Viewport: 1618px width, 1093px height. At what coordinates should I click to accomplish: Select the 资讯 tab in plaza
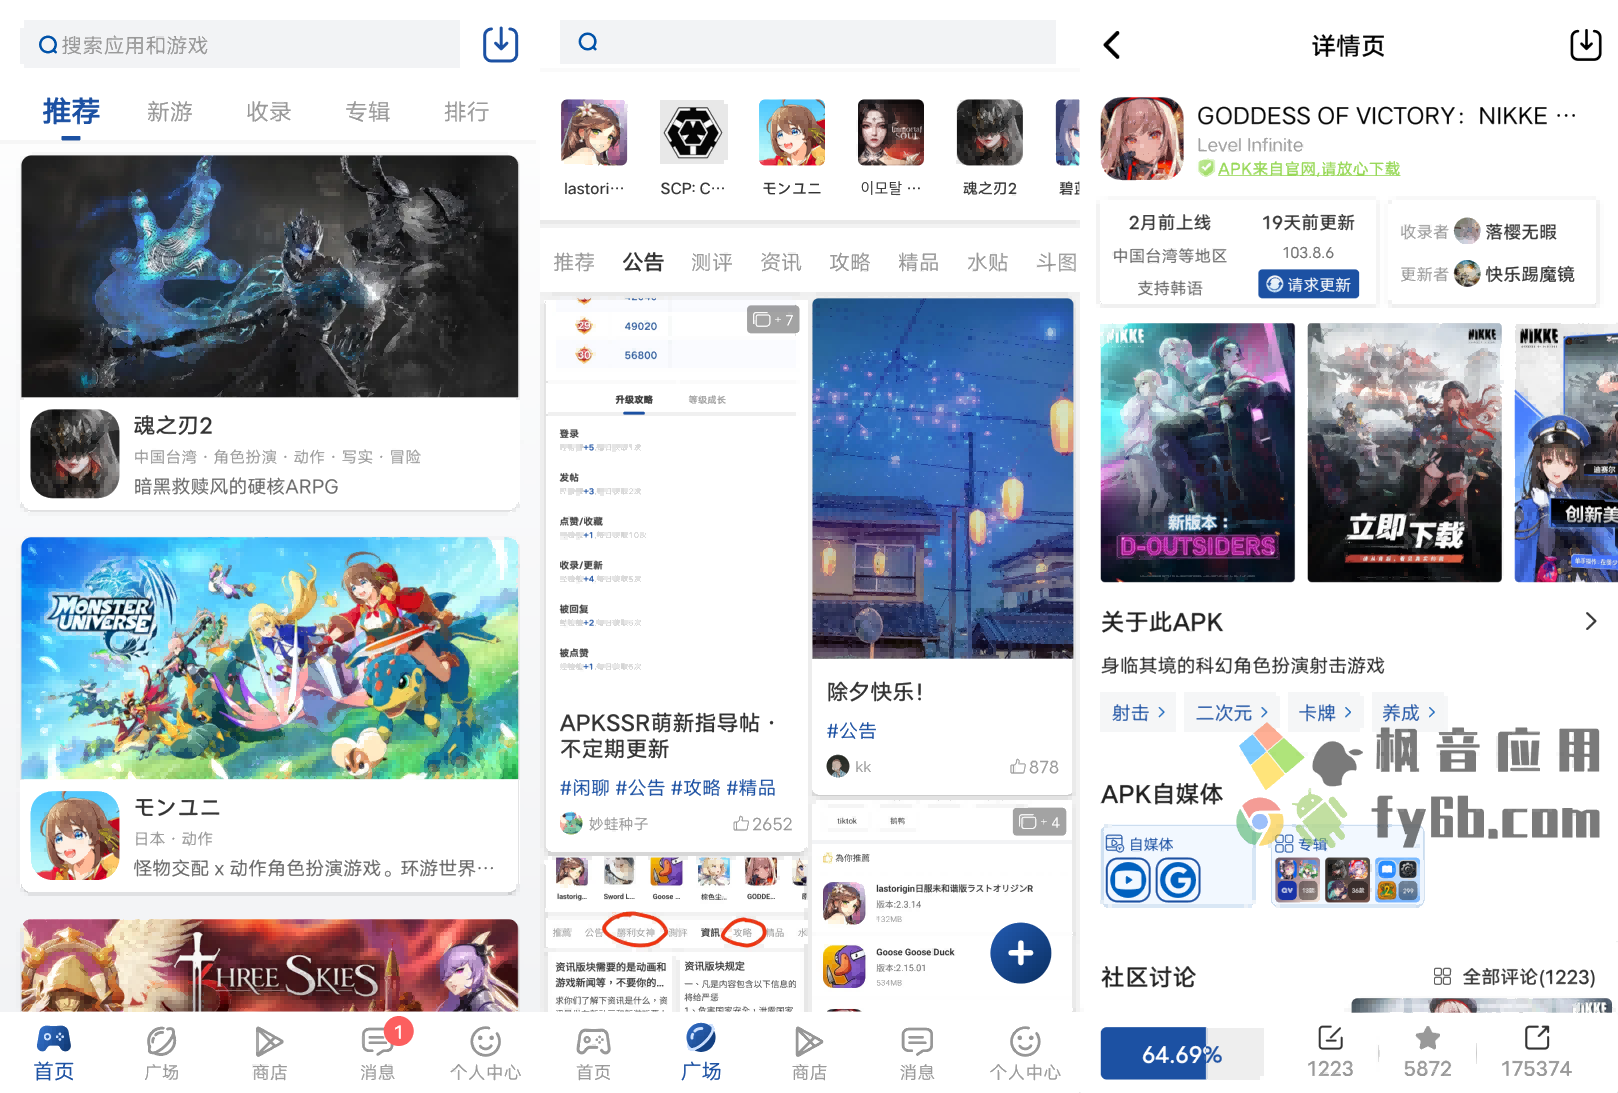point(781,262)
